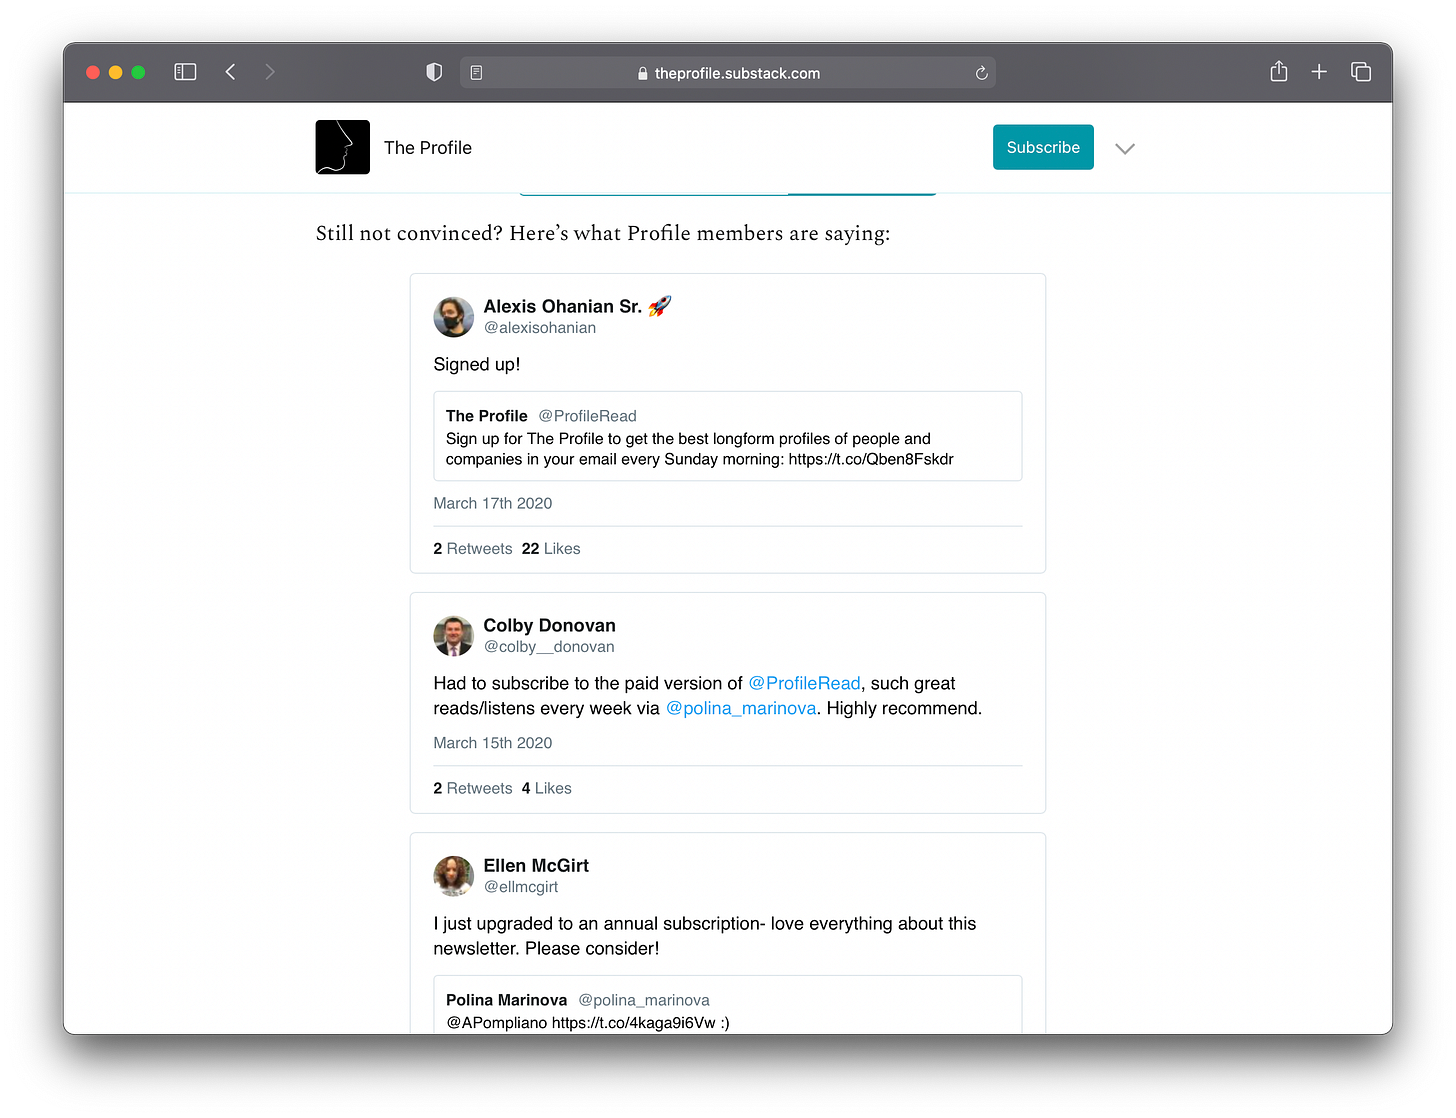Expand the dropdown beside Subscribe
This screenshot has width=1456, height=1118.
tap(1125, 148)
